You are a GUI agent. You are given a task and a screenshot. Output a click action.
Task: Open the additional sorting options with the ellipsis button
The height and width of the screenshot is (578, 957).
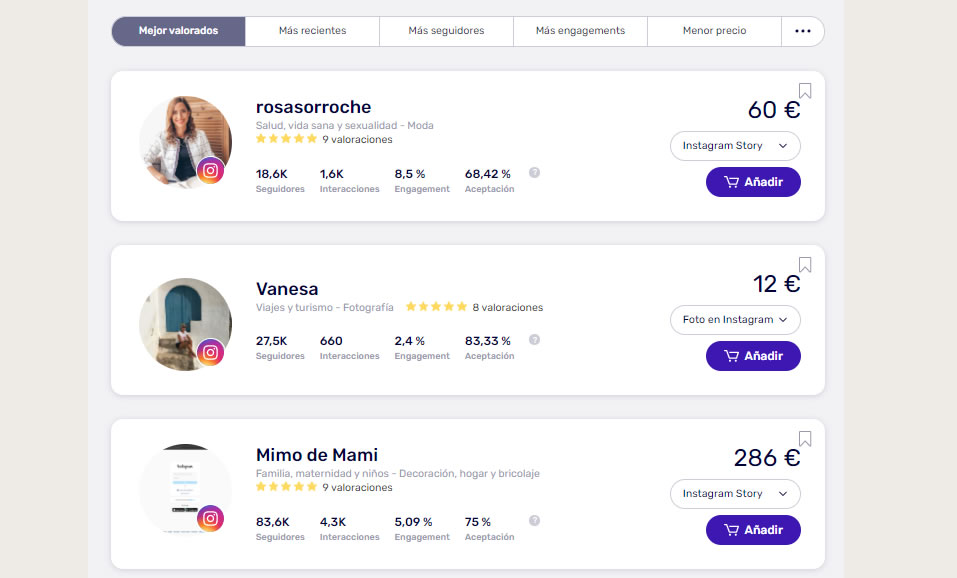(803, 31)
